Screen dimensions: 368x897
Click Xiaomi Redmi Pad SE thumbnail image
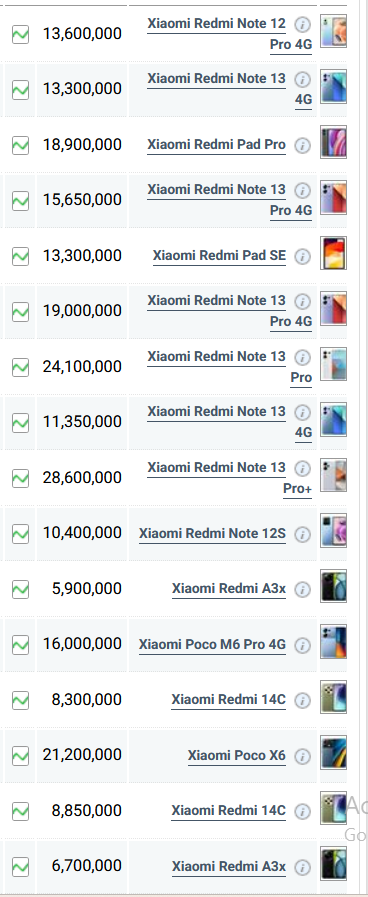click(333, 253)
